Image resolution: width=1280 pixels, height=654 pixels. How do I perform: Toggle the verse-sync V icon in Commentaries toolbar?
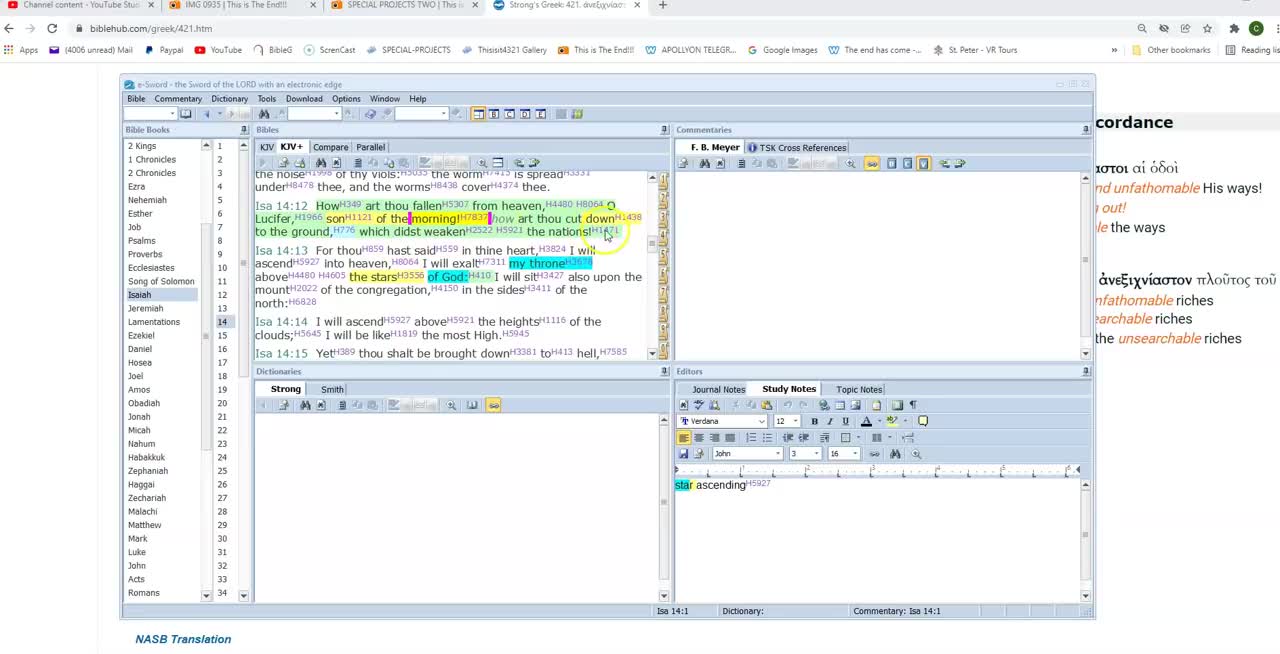pyautogui.click(x=924, y=164)
